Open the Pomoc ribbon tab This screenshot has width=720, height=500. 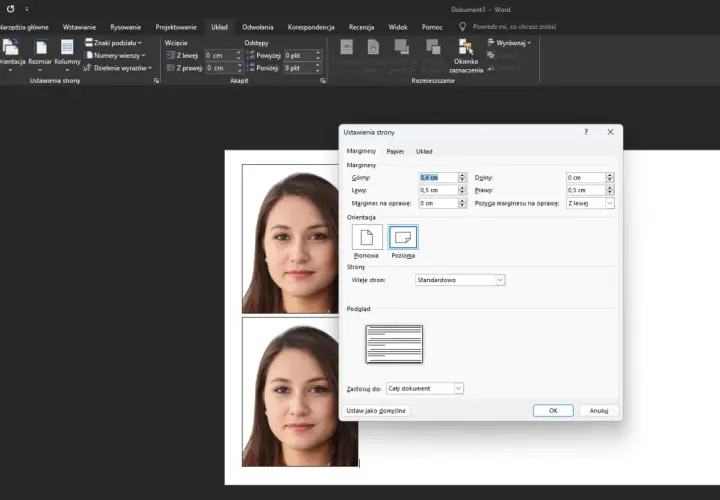(432, 27)
